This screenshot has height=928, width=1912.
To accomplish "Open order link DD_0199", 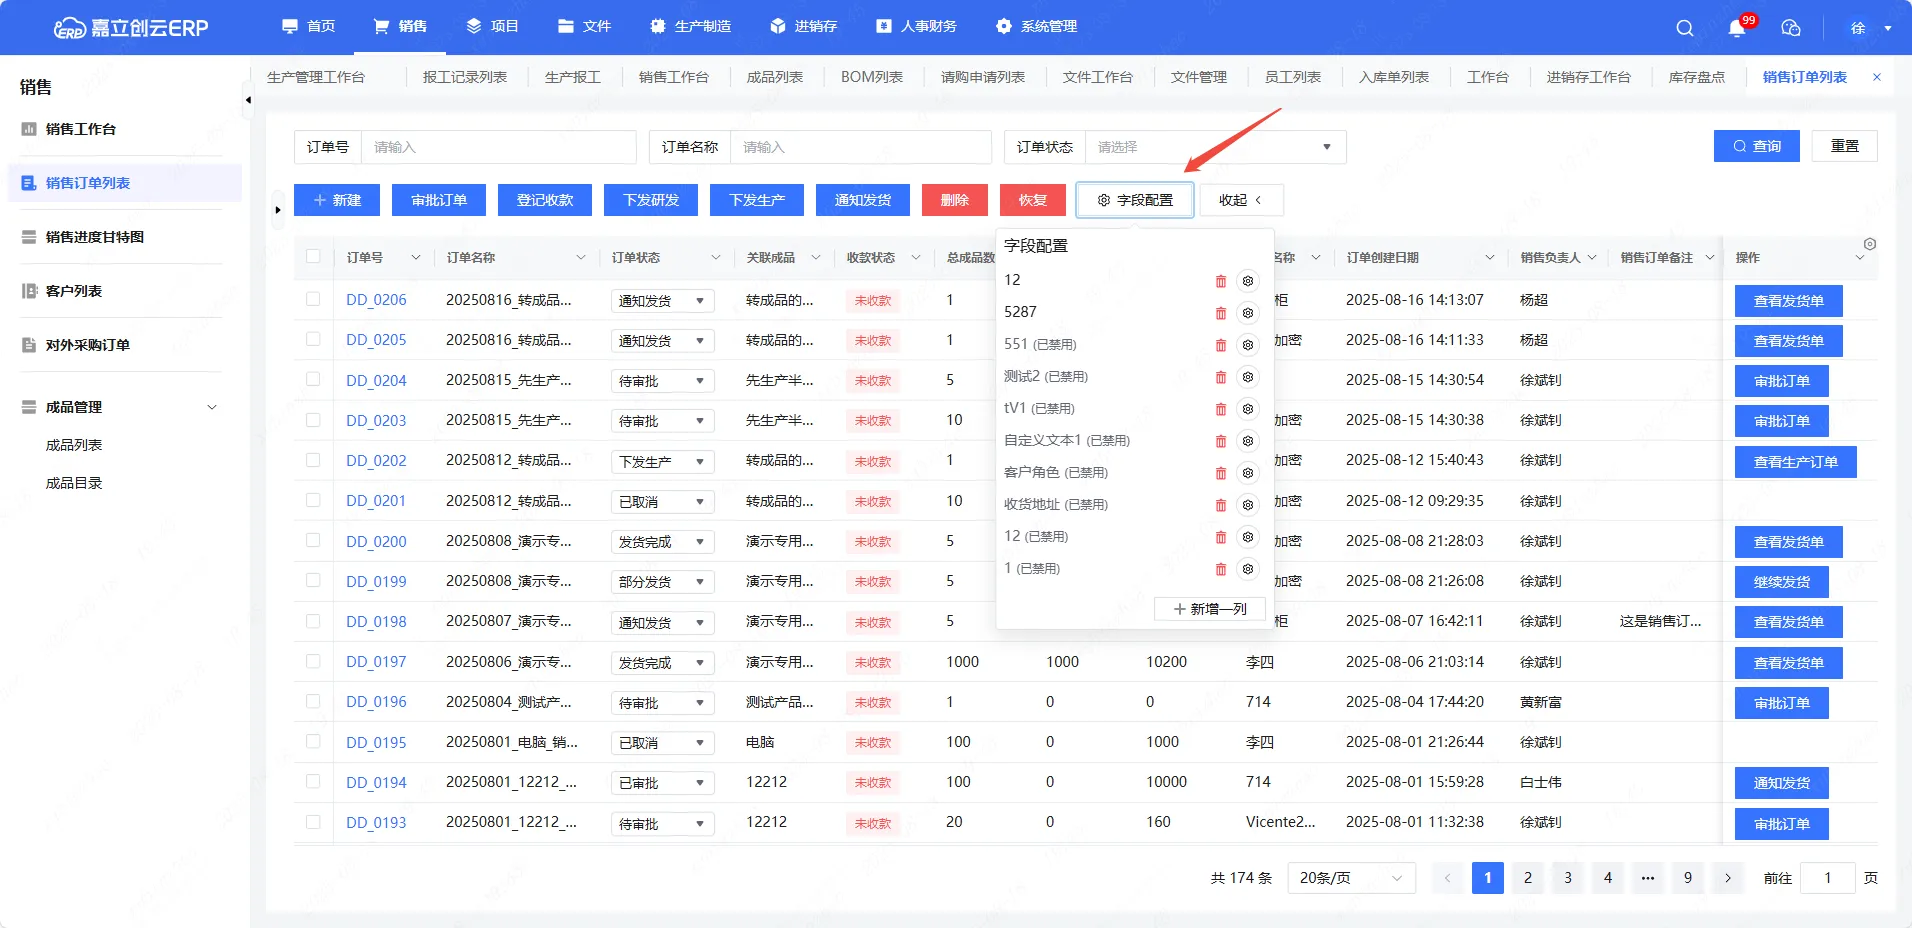I will click(376, 581).
